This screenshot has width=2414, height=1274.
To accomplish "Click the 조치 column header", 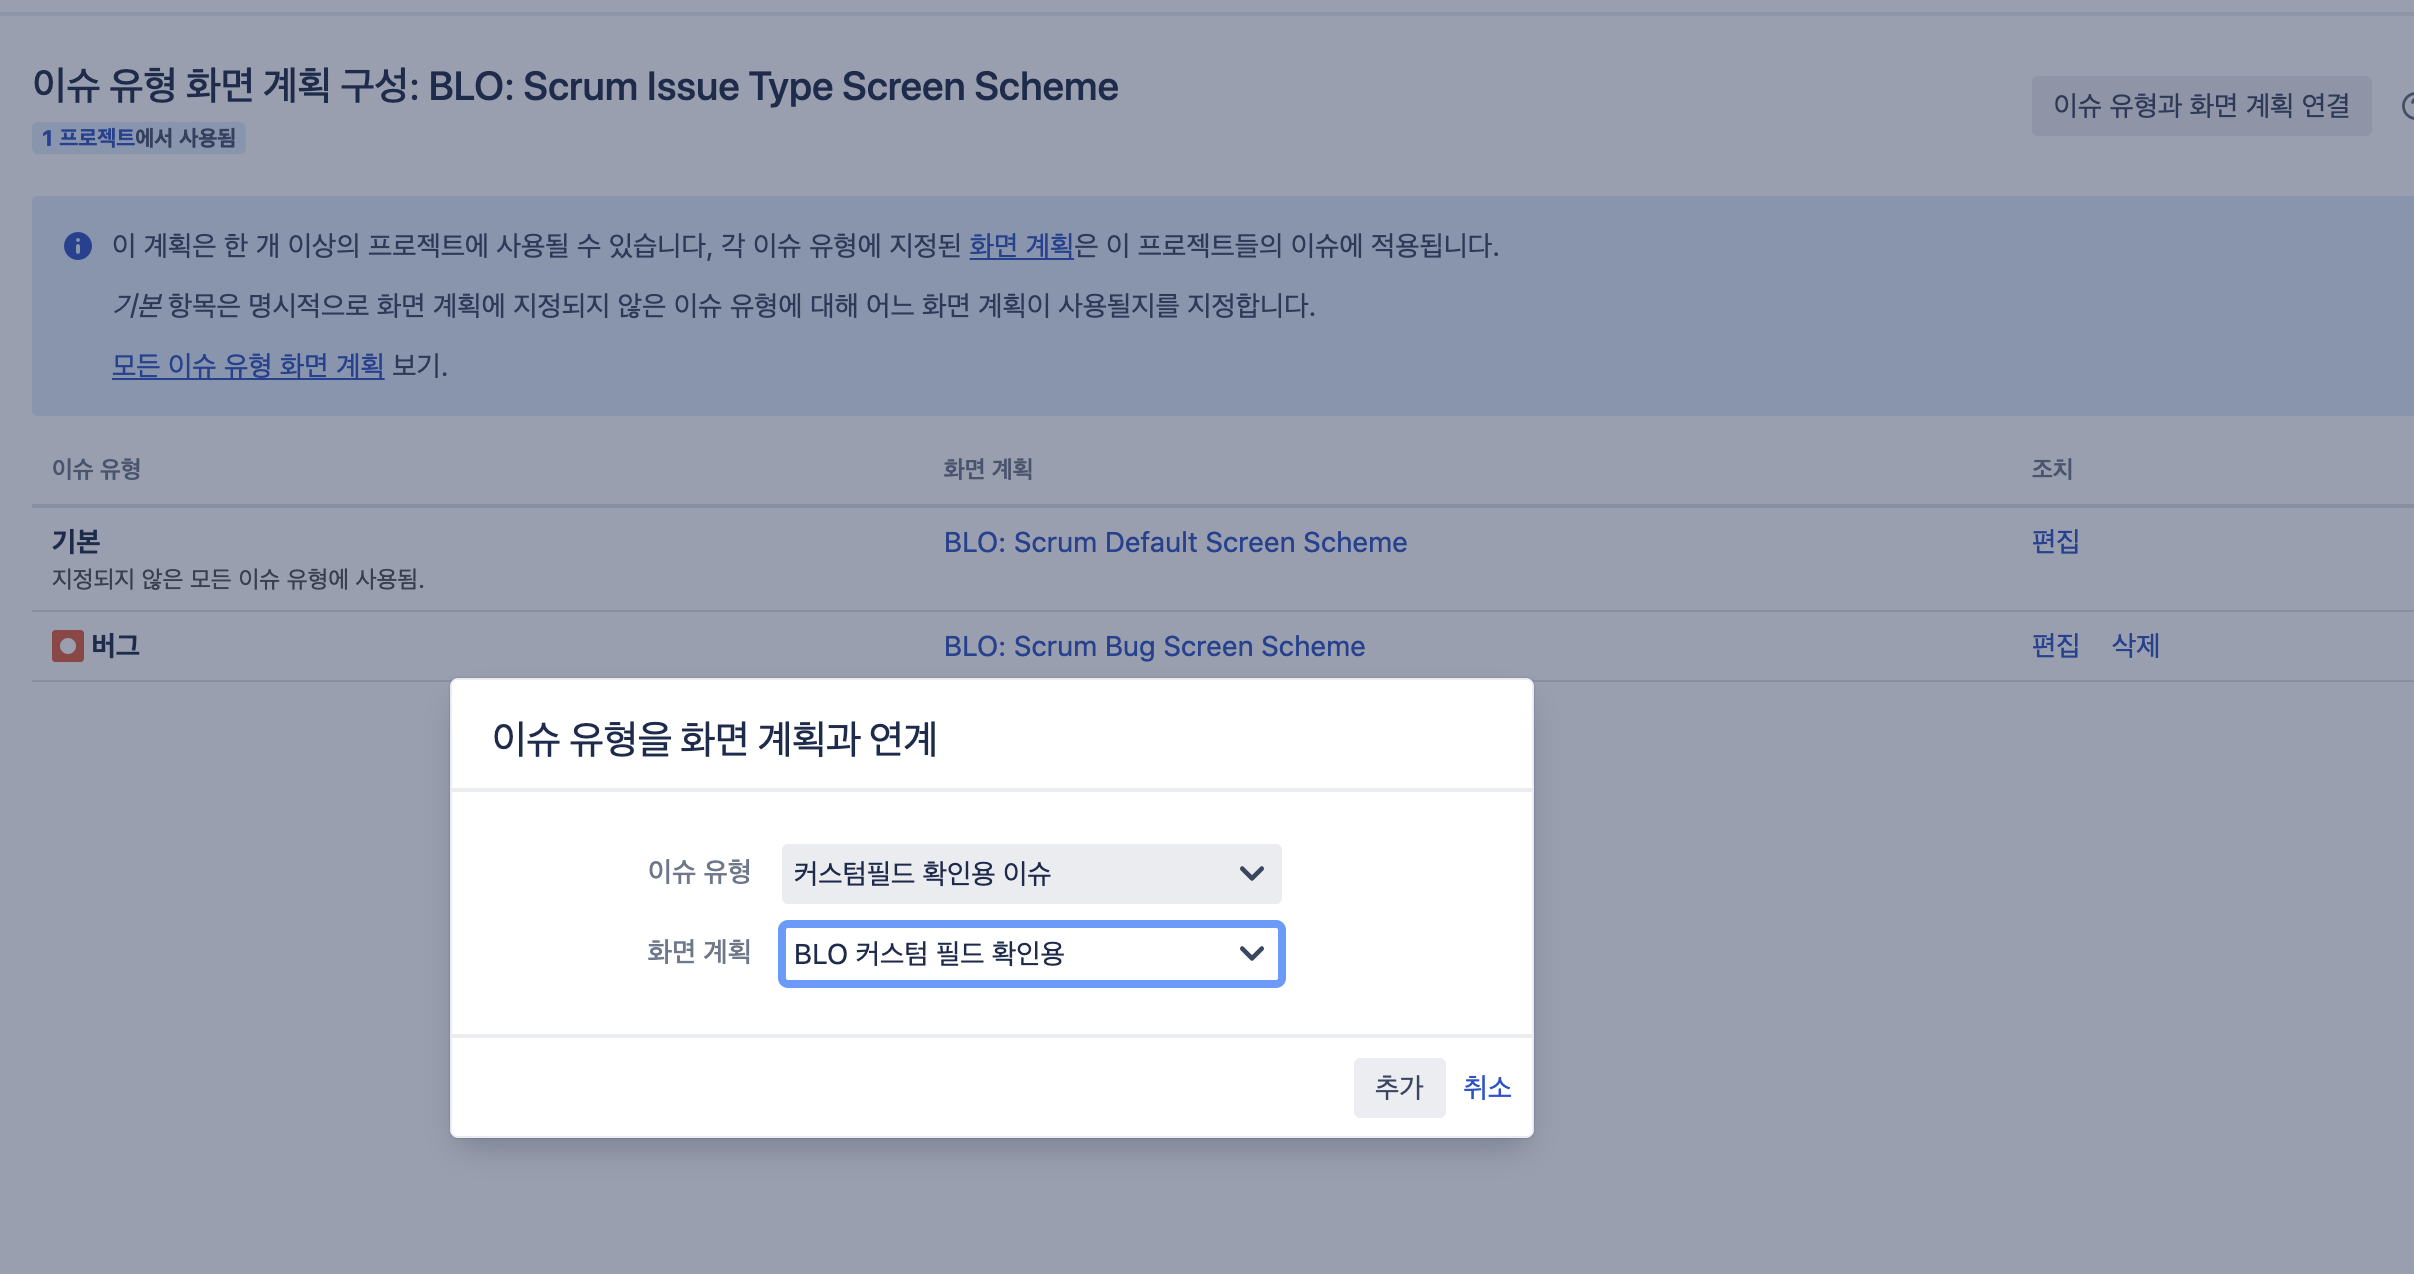I will (x=2051, y=469).
